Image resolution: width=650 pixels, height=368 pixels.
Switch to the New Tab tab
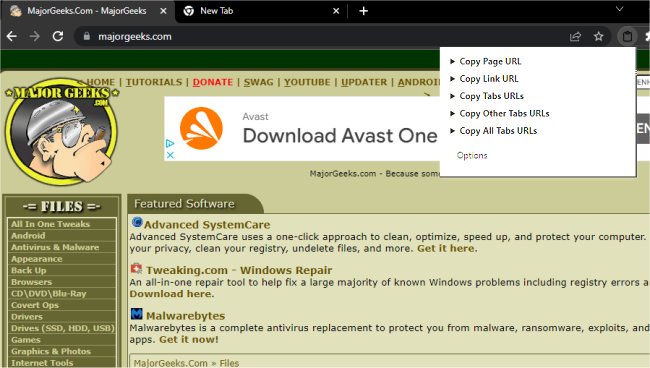[x=261, y=11]
